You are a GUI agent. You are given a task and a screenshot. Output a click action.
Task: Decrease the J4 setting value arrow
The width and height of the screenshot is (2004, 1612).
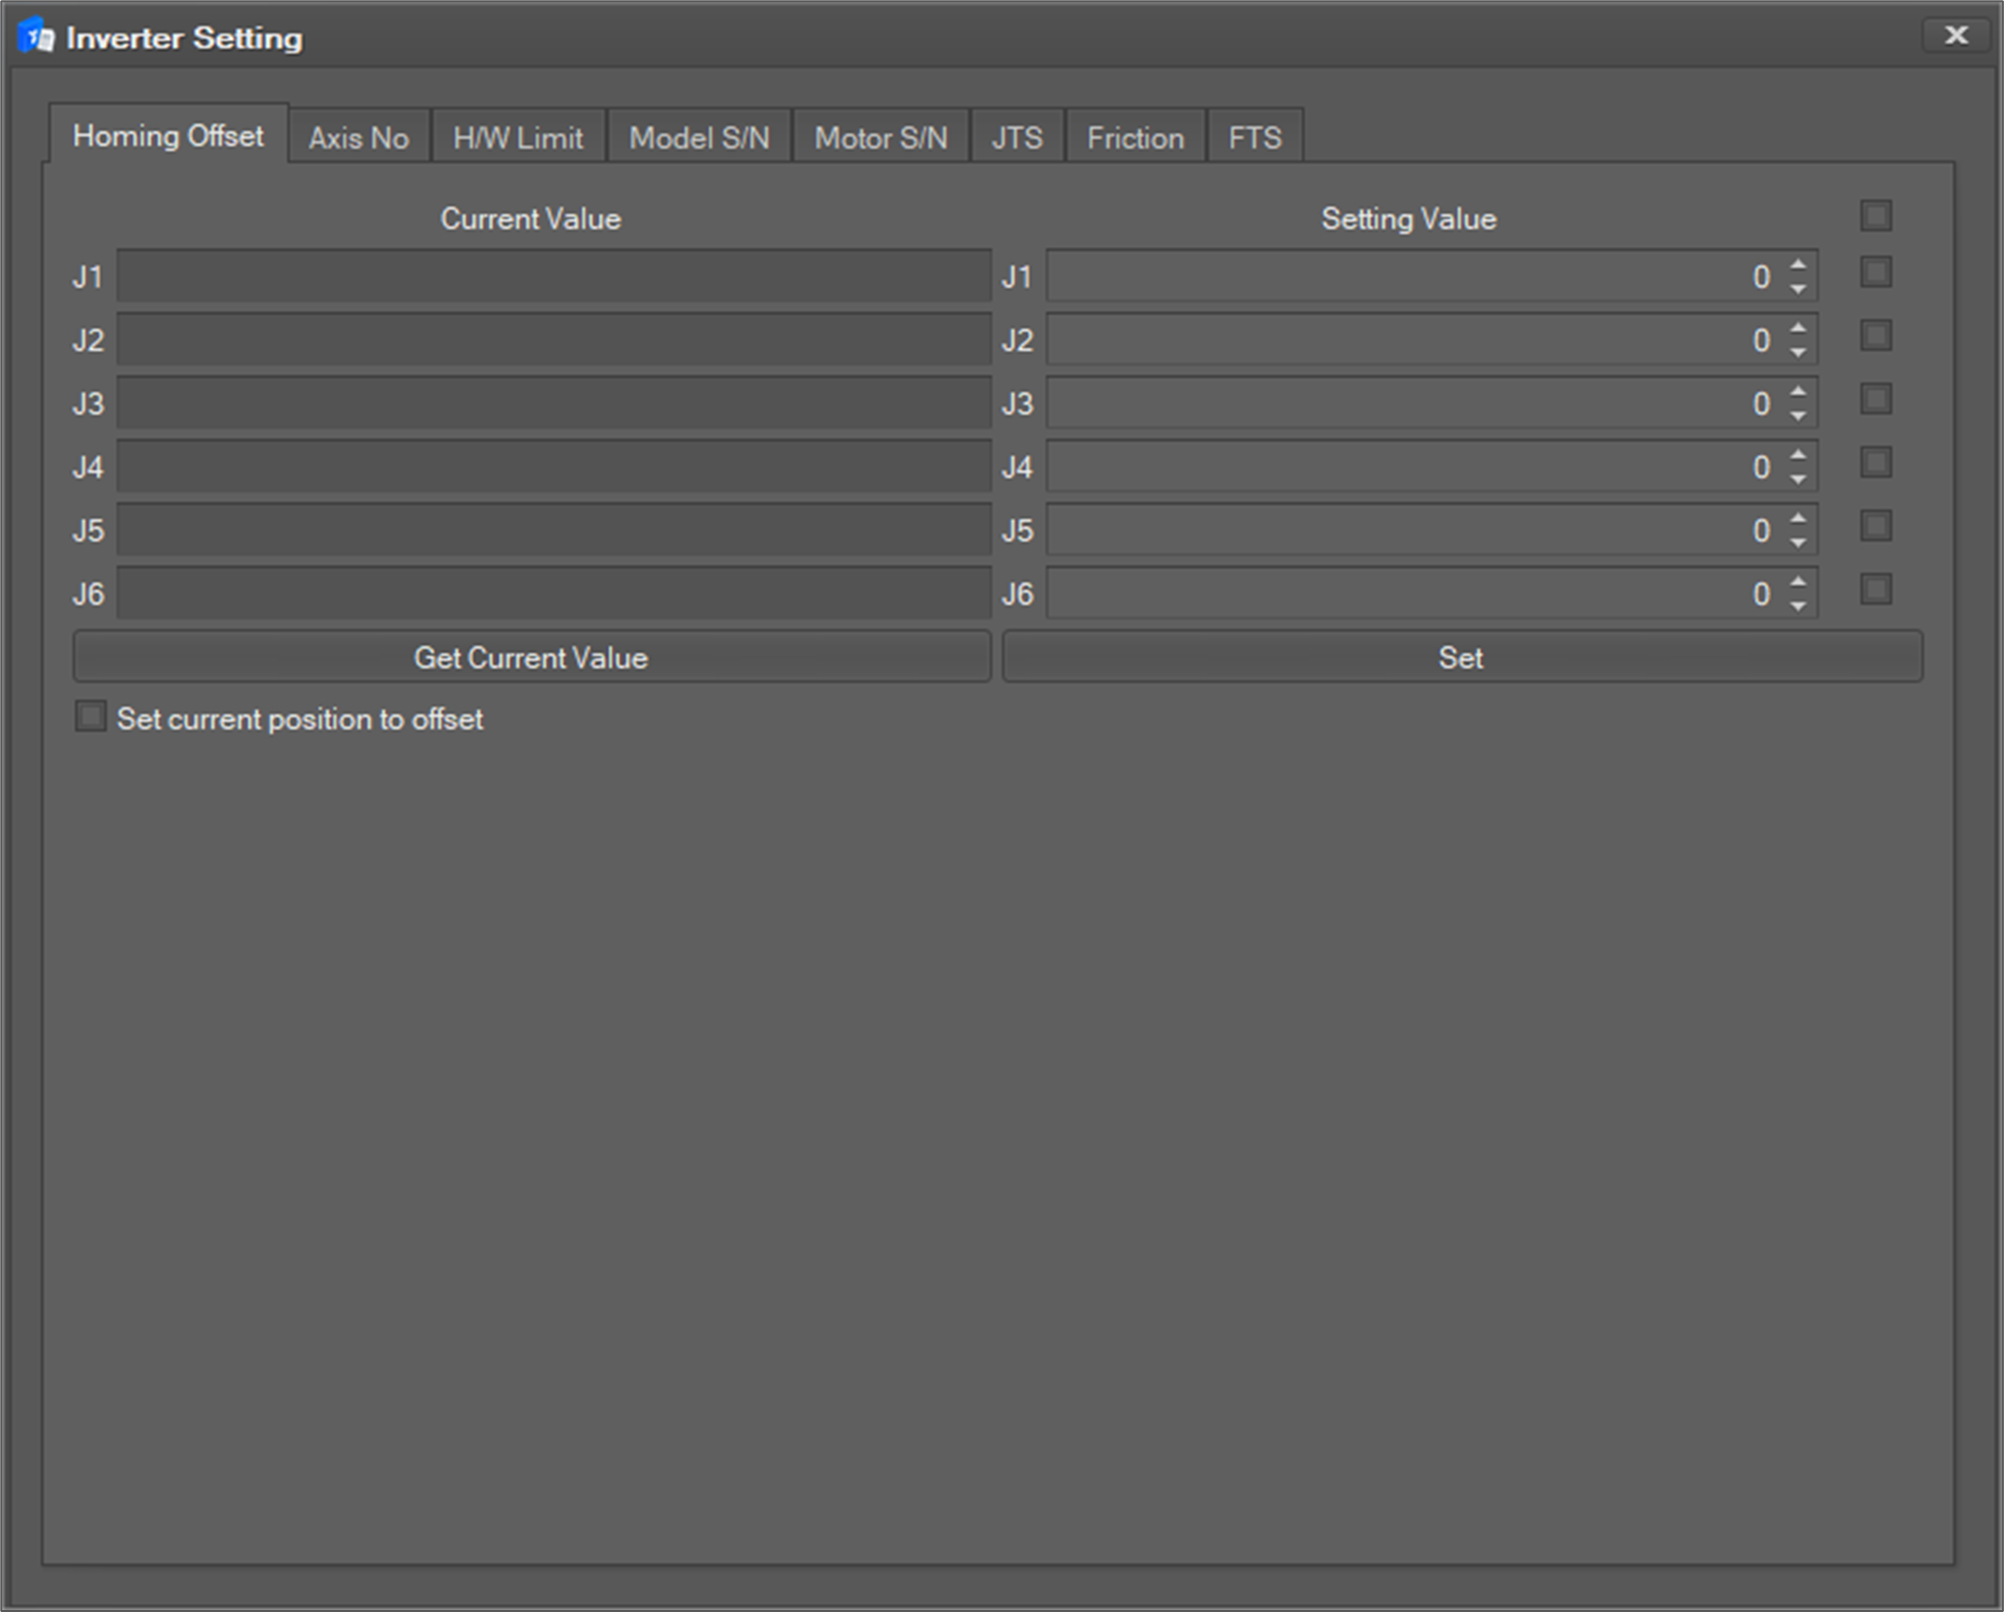[x=1798, y=480]
